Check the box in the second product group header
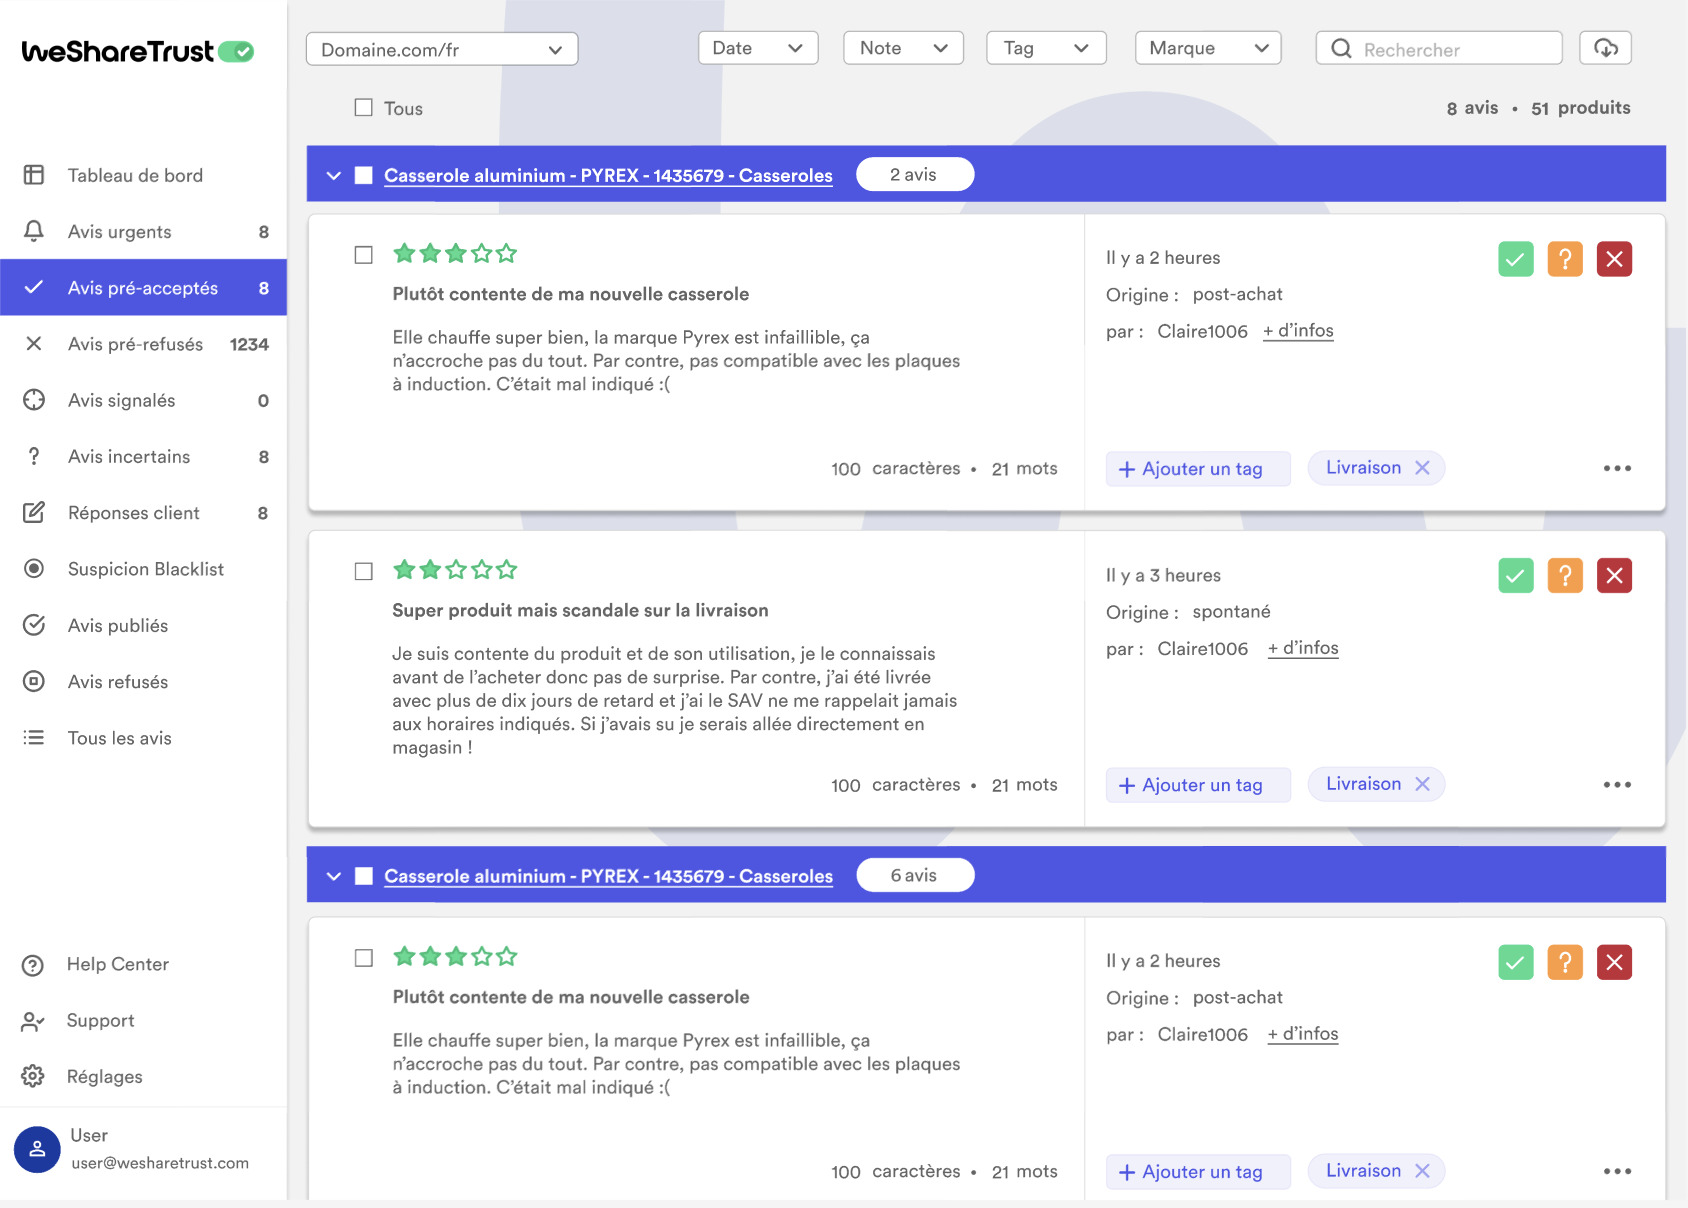The image size is (1688, 1208). click(x=364, y=876)
